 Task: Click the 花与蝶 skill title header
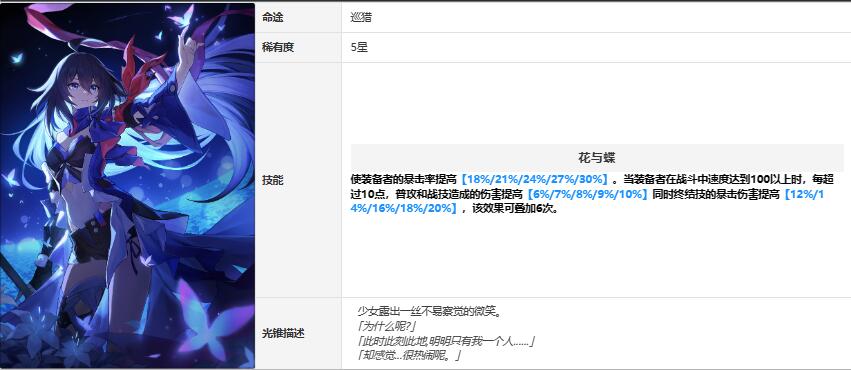click(597, 158)
